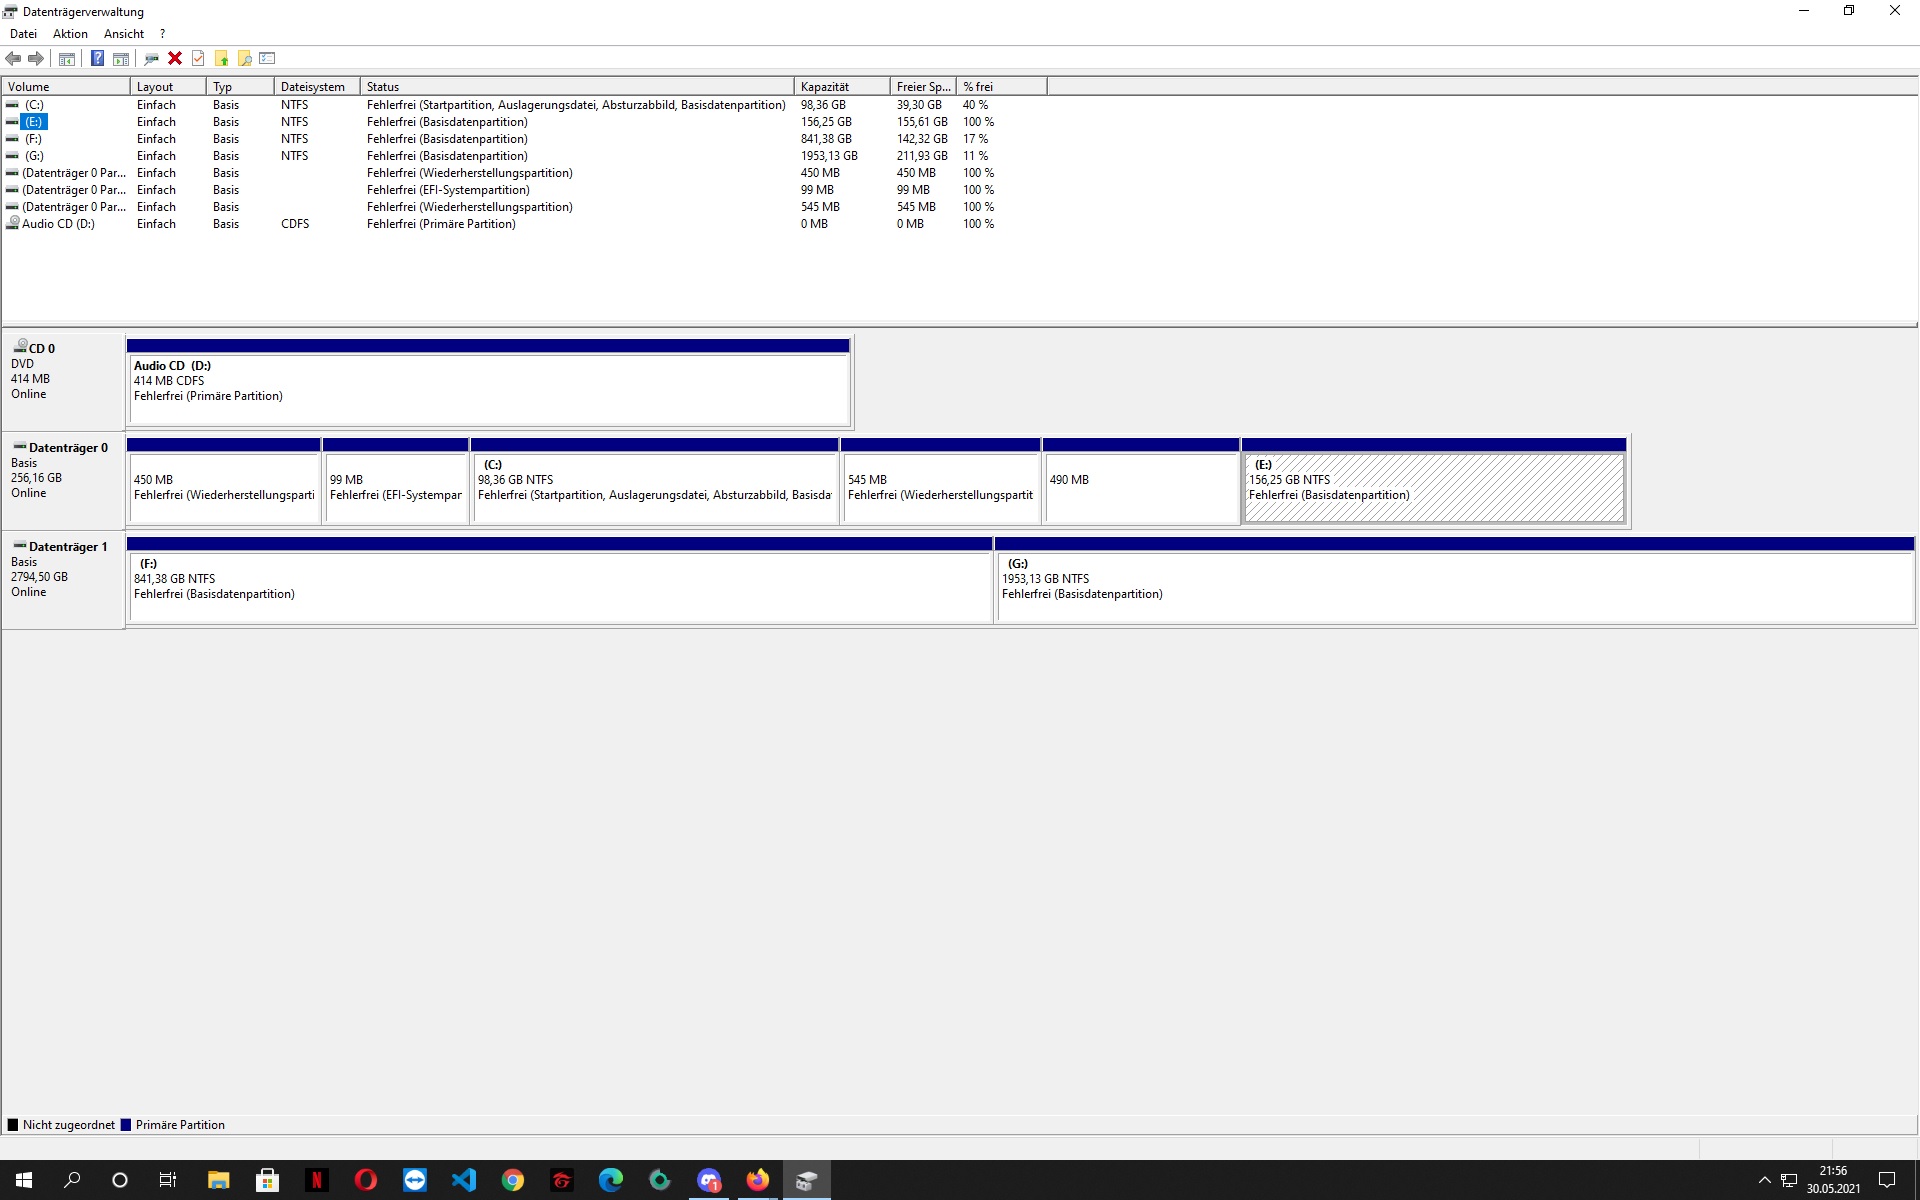Show hidden system tray icons chevron
The image size is (1920, 1200).
tap(1764, 1181)
